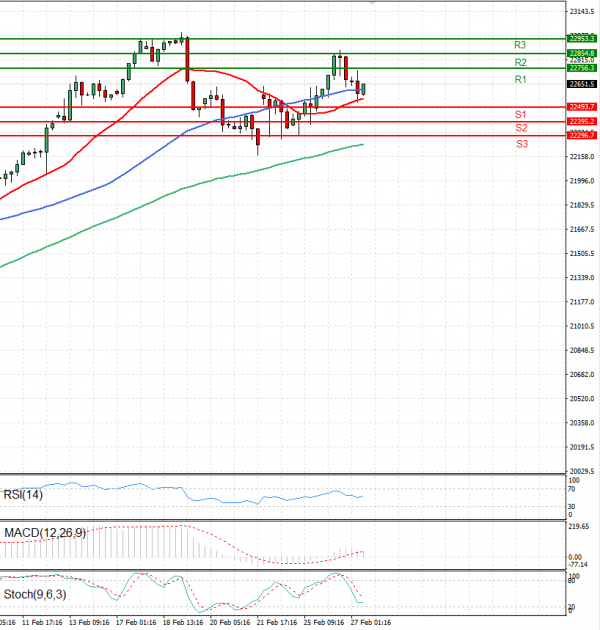The height and width of the screenshot is (630, 600).
Task: Click the 21010.5 price axis value
Action: pos(582,326)
